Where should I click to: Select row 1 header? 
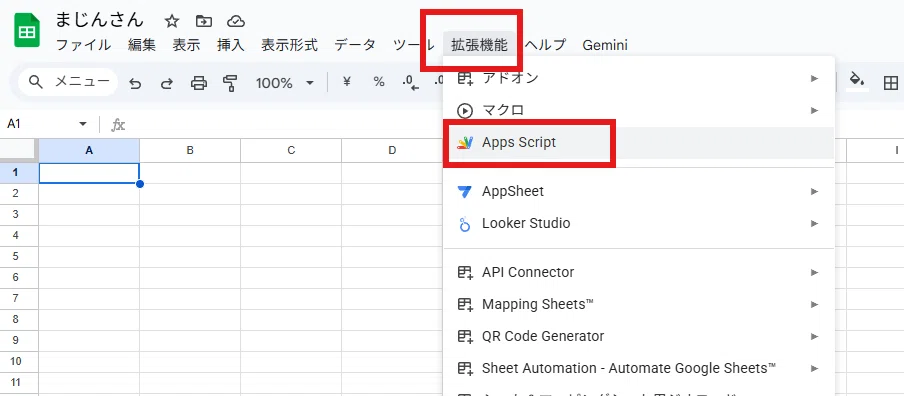[x=19, y=173]
